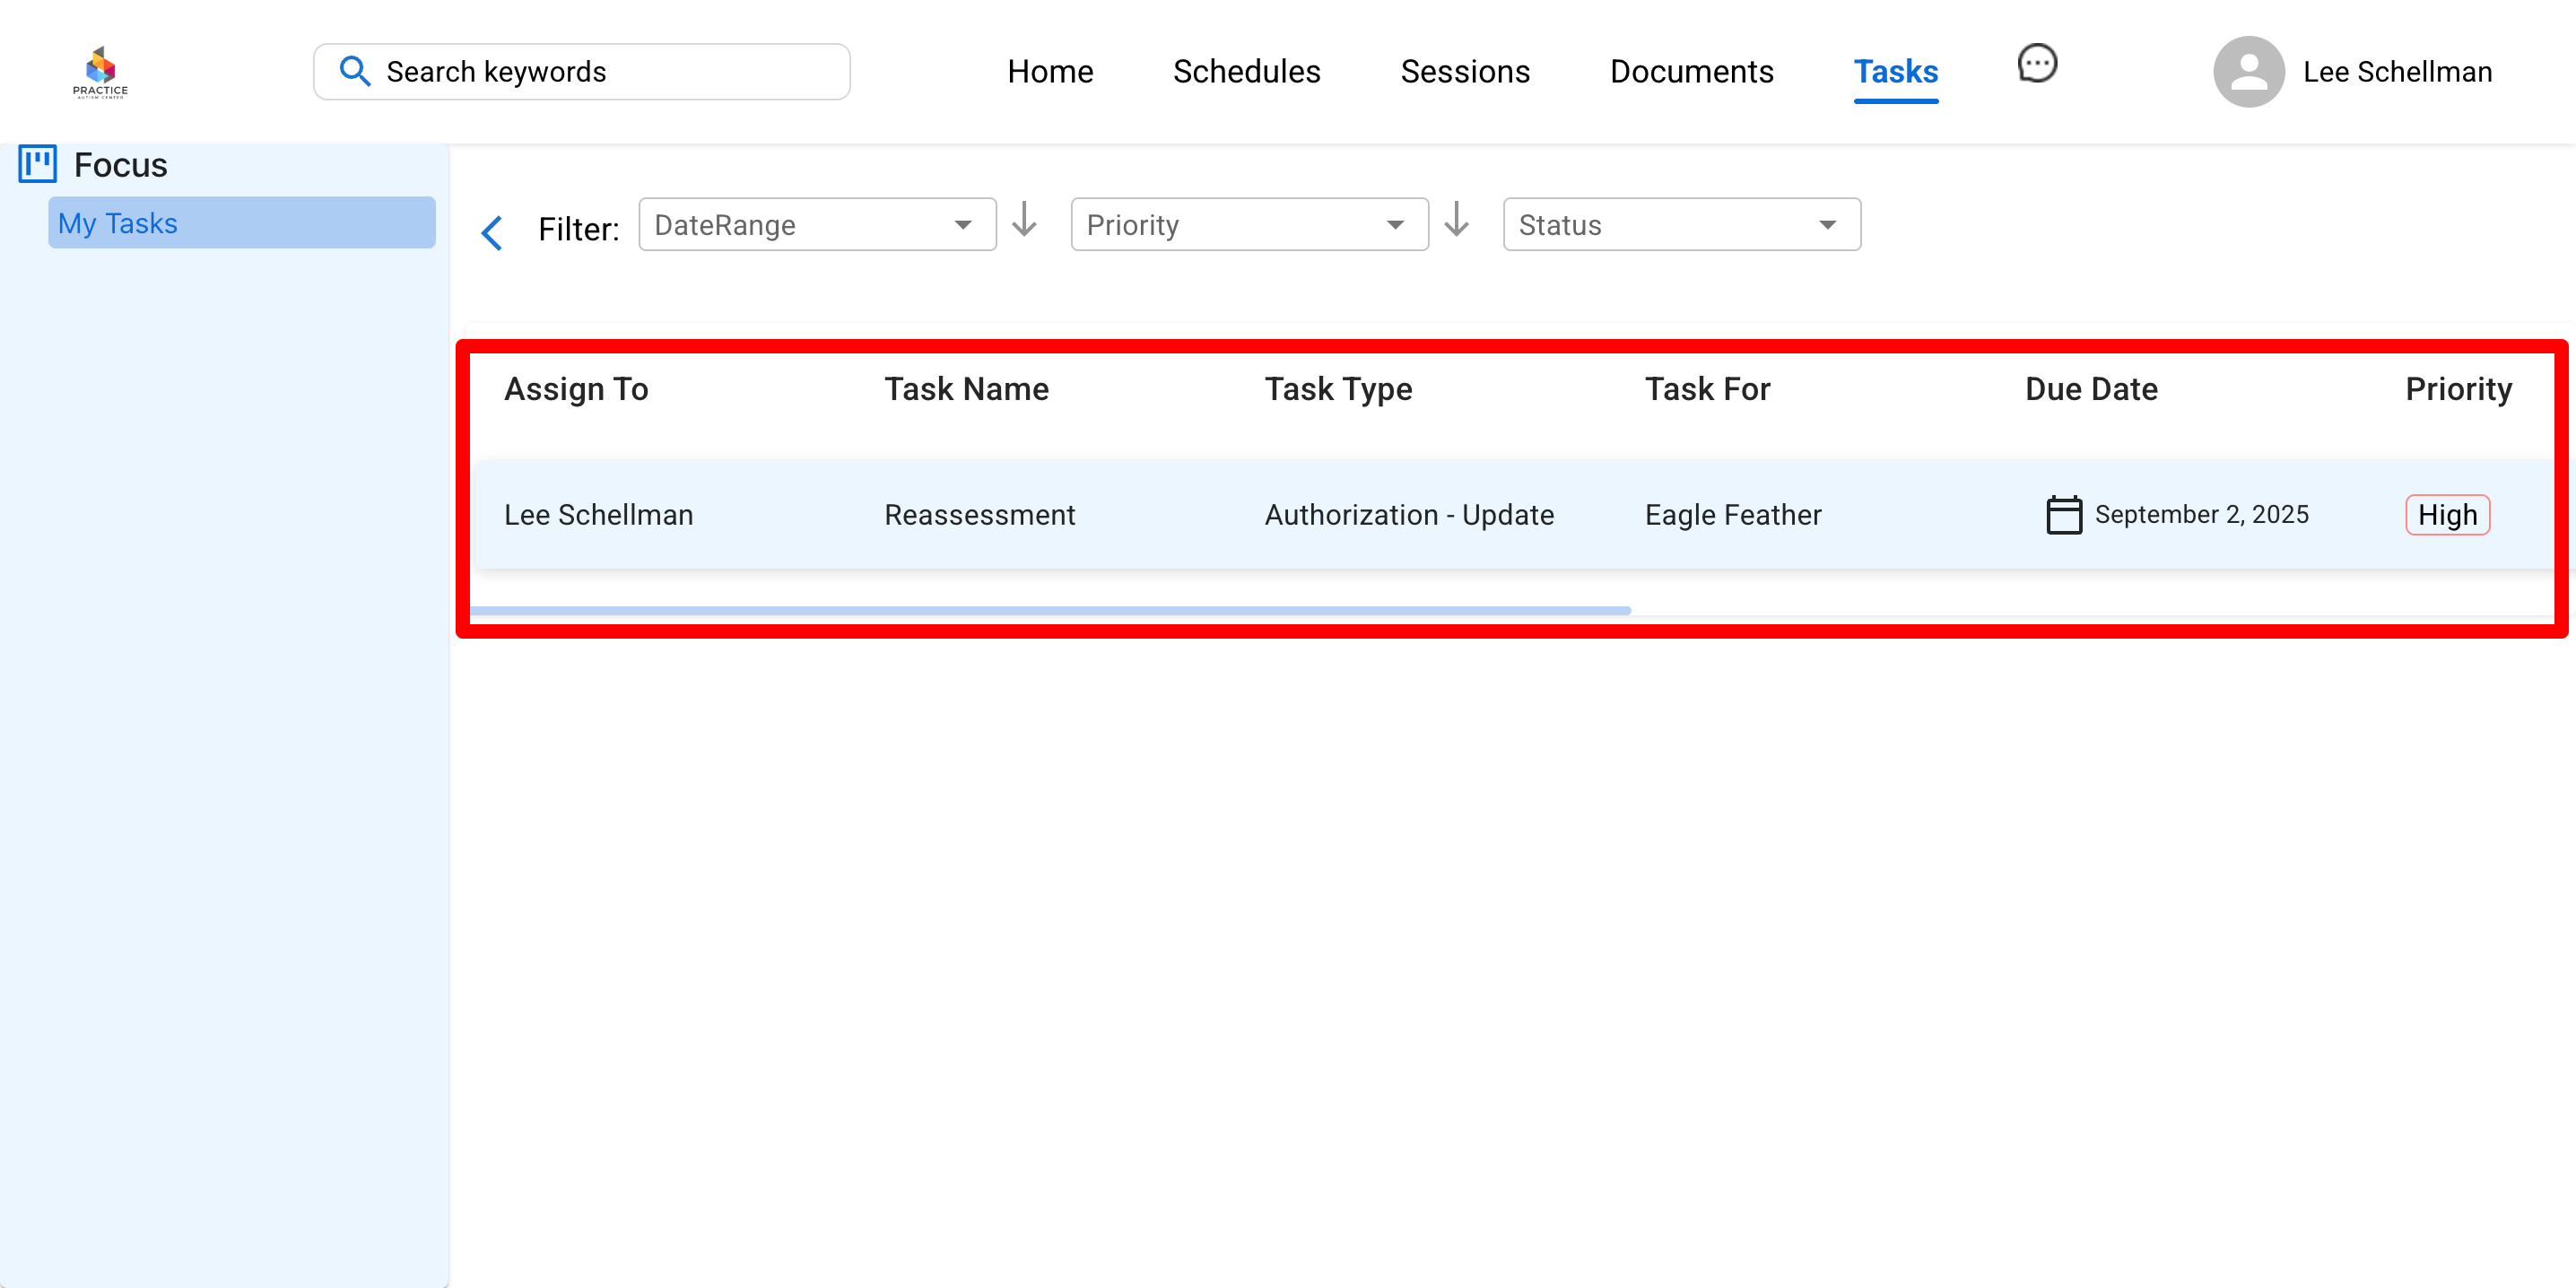The height and width of the screenshot is (1288, 2576).
Task: Click the search magnifier icon
Action: click(x=355, y=71)
